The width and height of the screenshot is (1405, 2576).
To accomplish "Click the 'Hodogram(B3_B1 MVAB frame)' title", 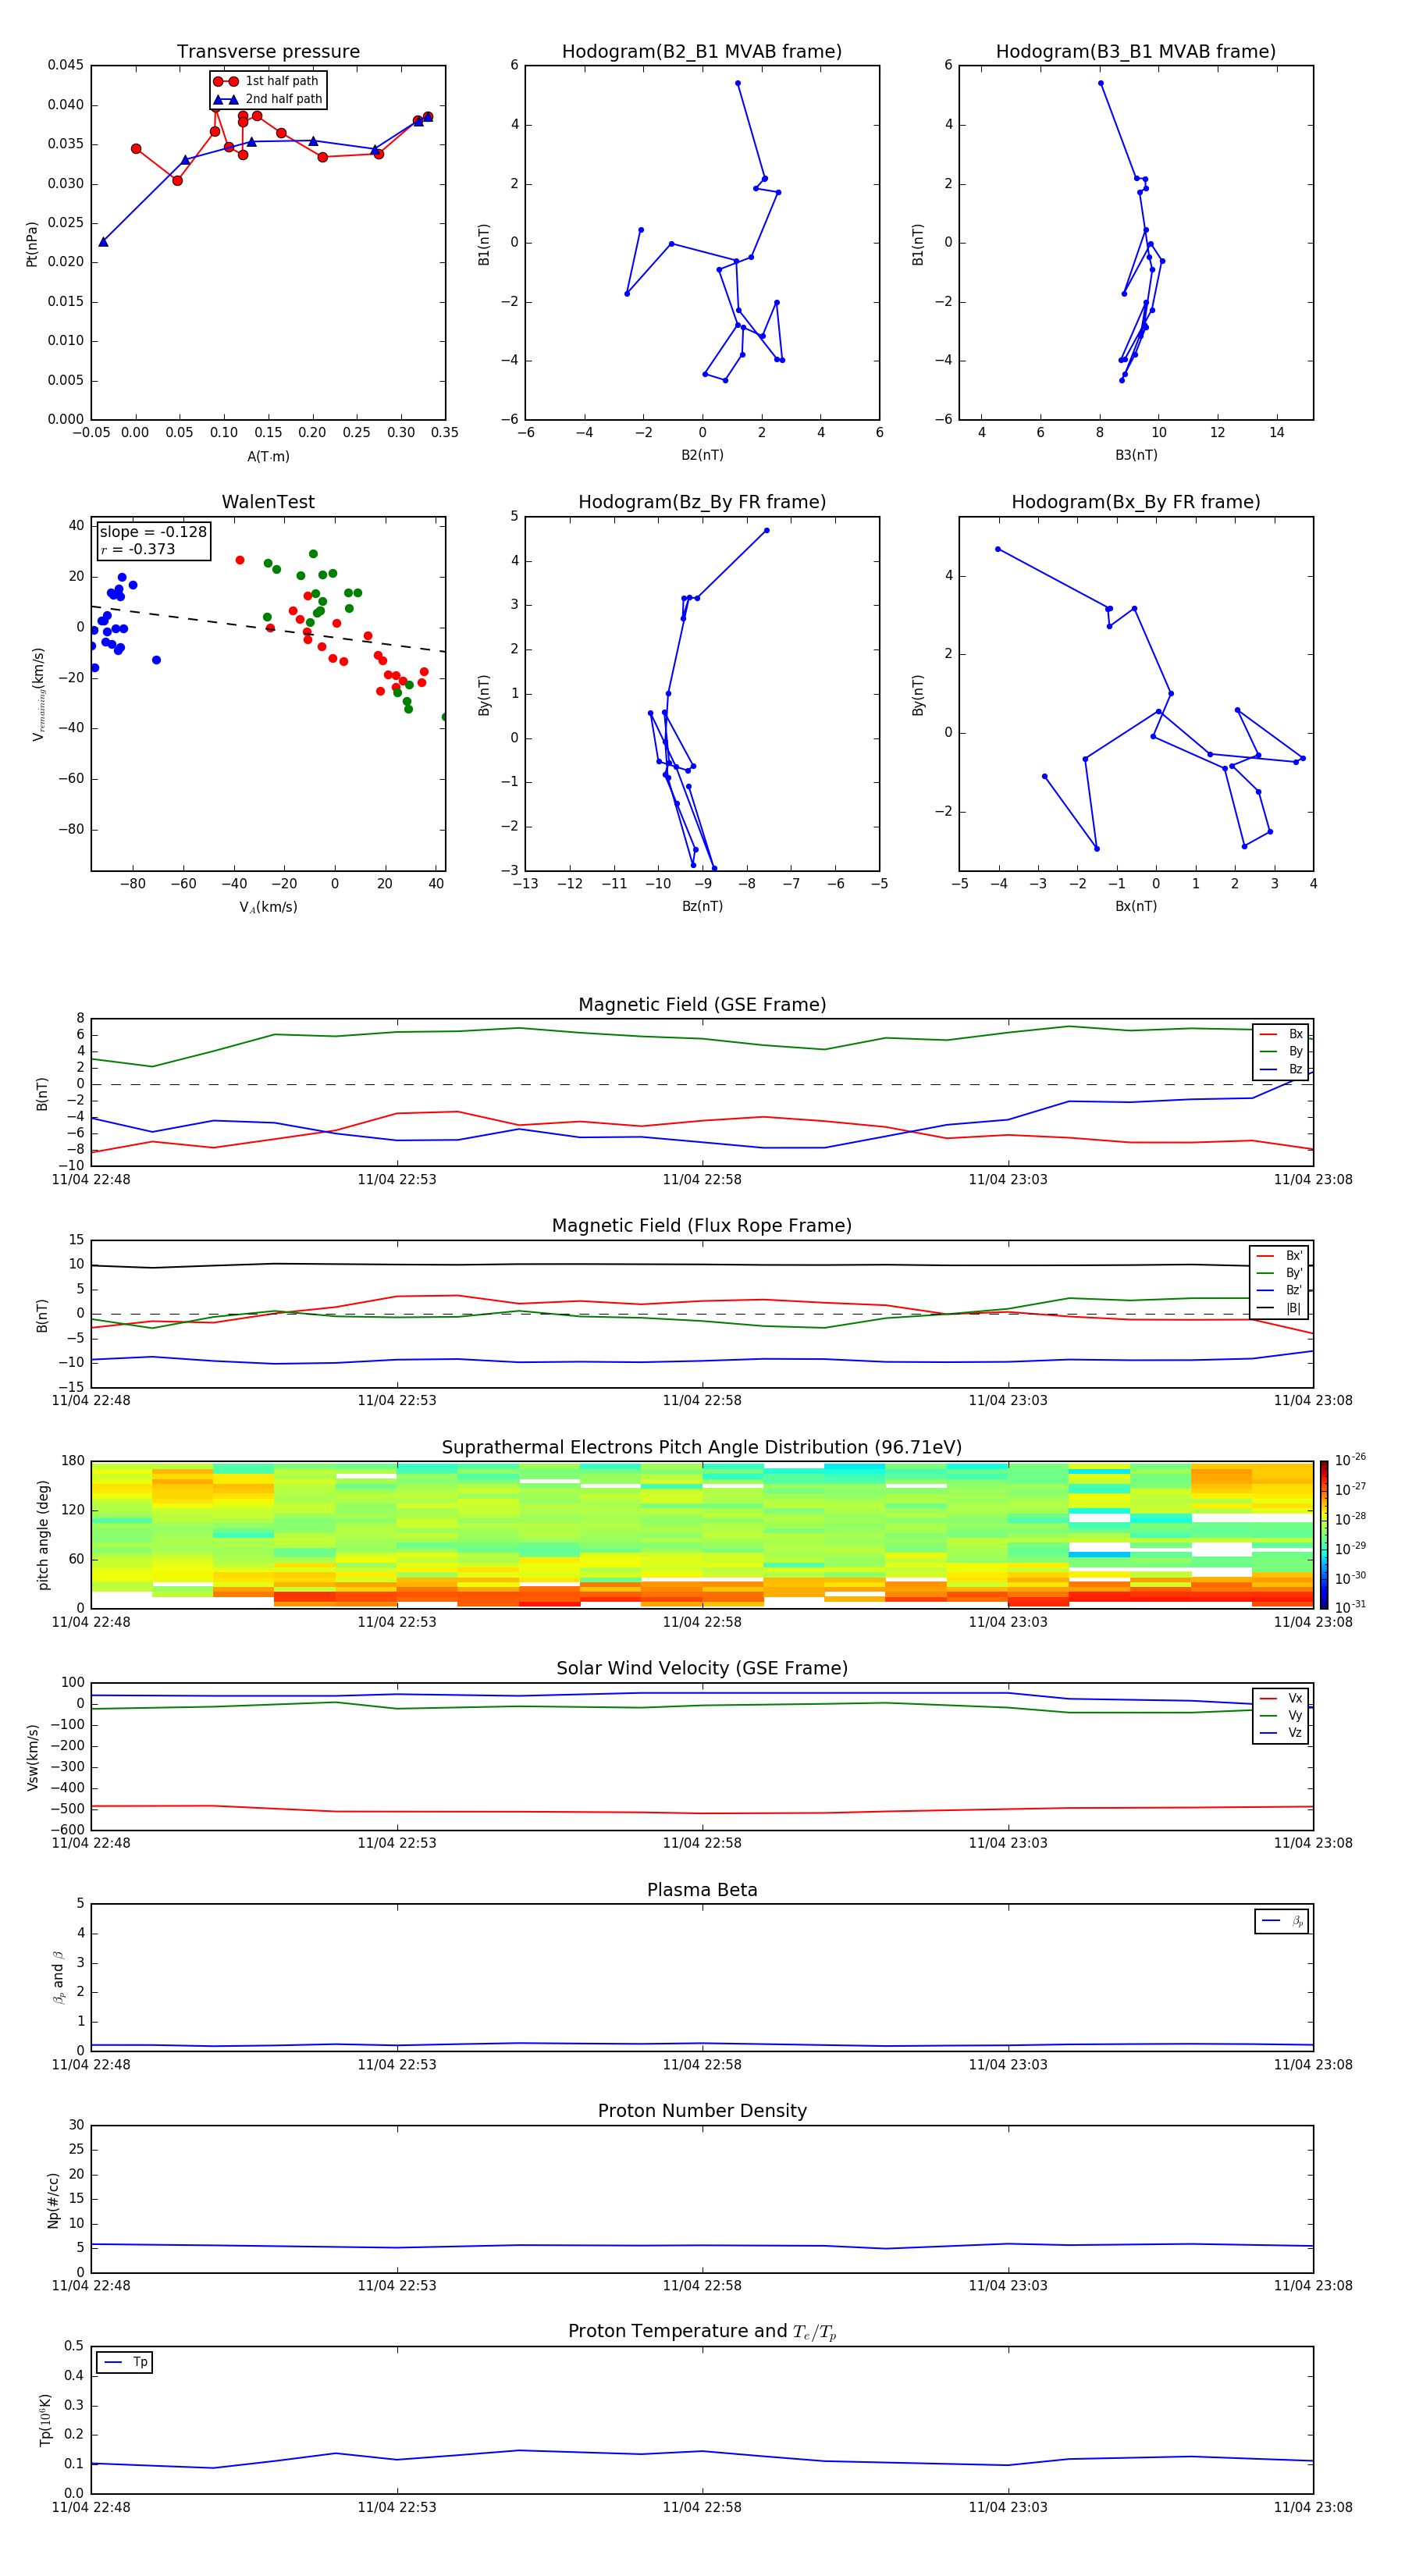I will 1136,52.
